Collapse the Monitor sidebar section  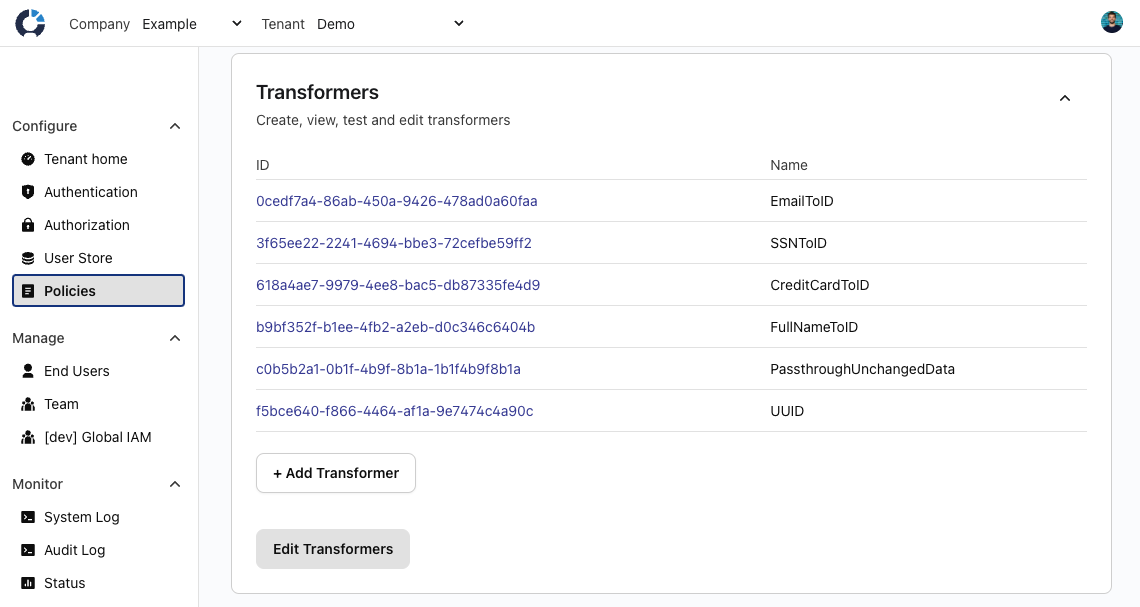[x=175, y=484]
